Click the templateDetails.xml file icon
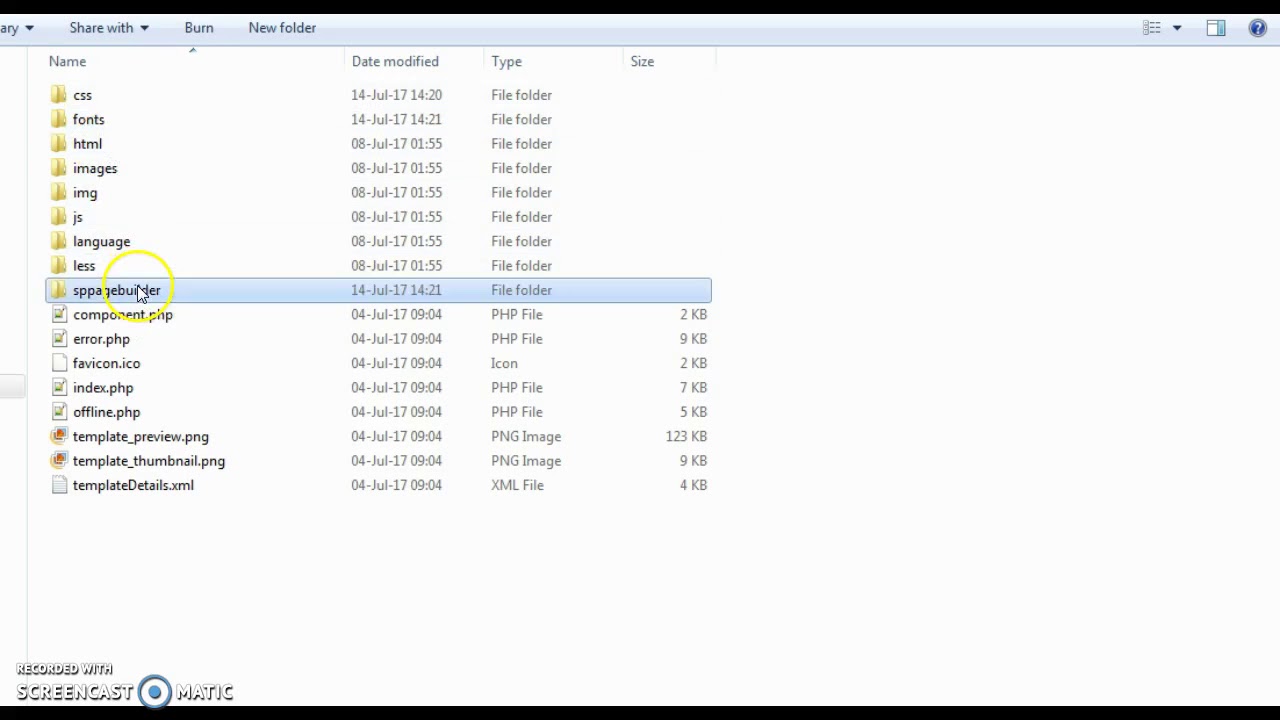The image size is (1280, 720). 59,485
